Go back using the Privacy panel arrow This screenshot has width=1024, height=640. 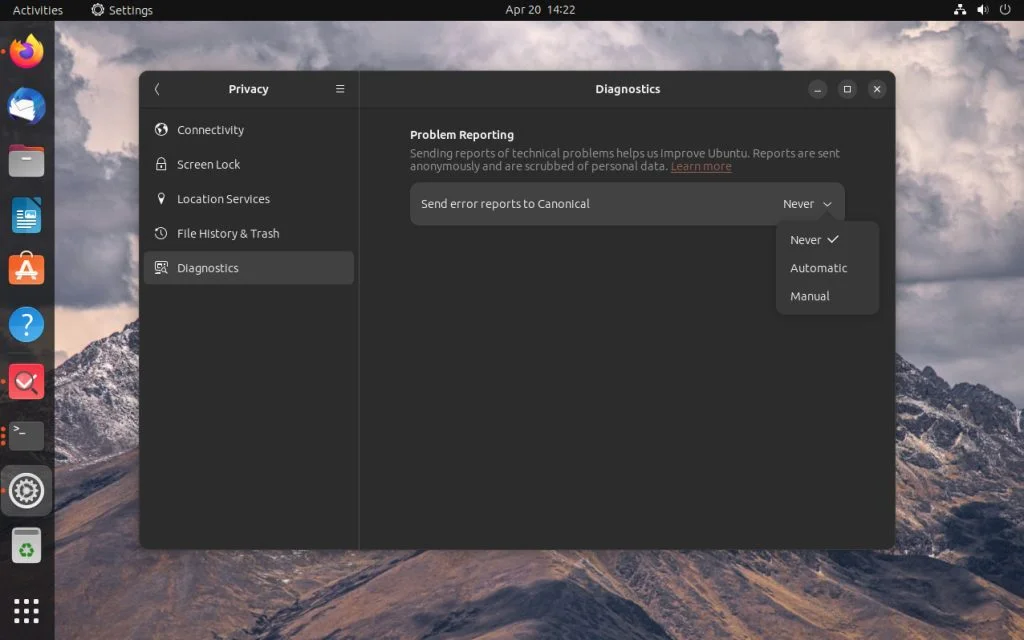(157, 88)
